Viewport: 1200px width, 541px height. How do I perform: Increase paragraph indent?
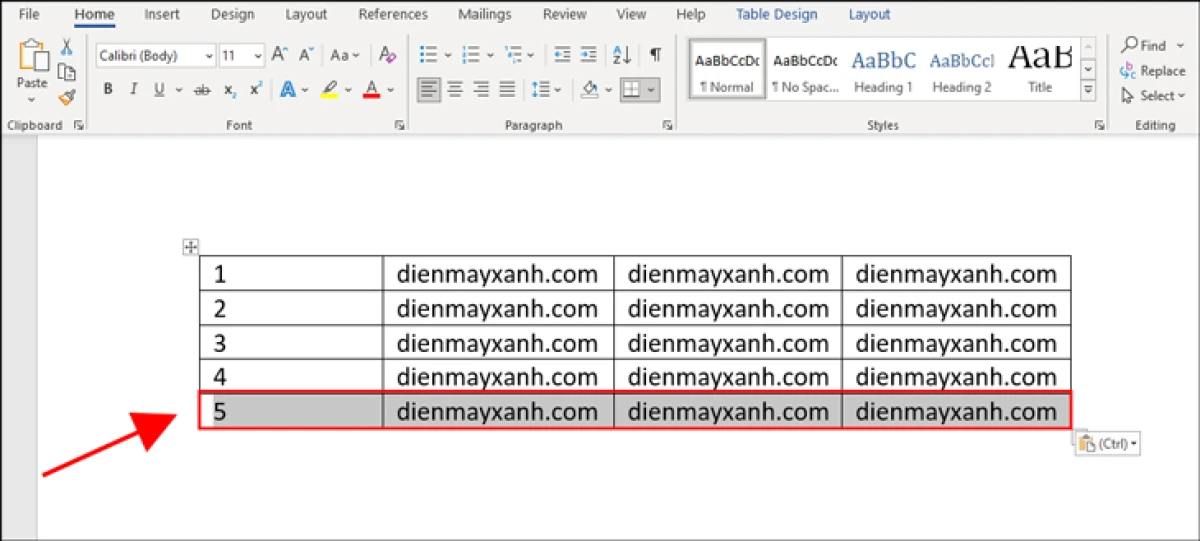590,55
